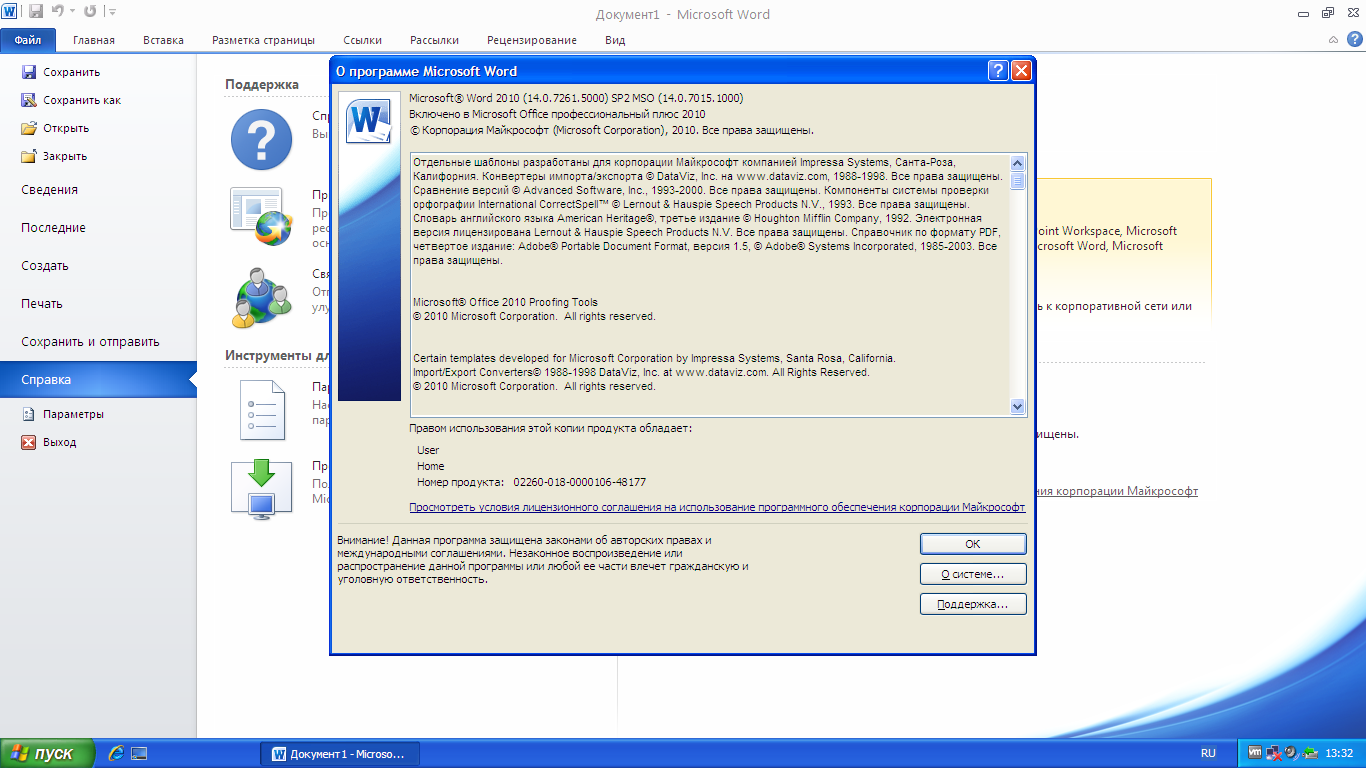This screenshot has width=1366, height=768.
Task: Click the Поддержка... button in the dialog
Action: [x=973, y=604]
